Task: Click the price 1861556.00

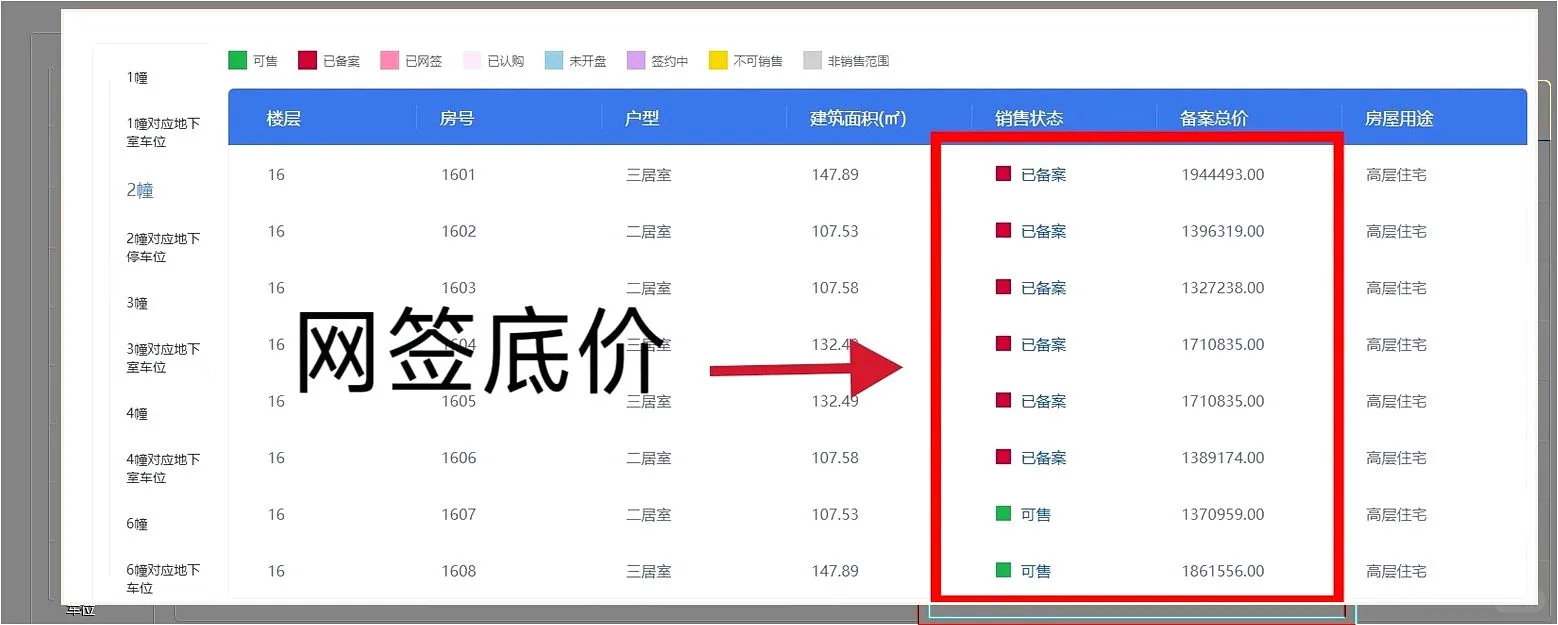Action: point(1223,571)
